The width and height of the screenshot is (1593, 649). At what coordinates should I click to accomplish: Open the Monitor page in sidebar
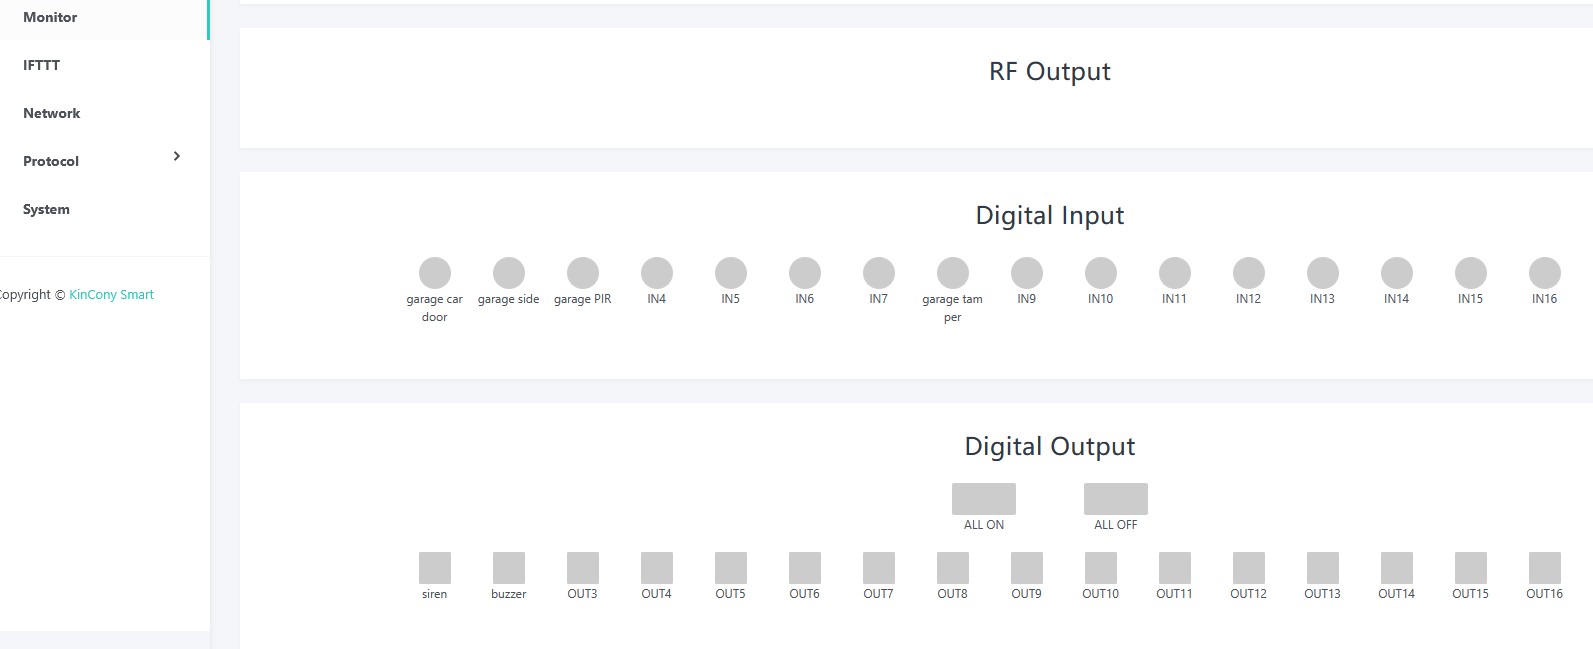pos(50,17)
